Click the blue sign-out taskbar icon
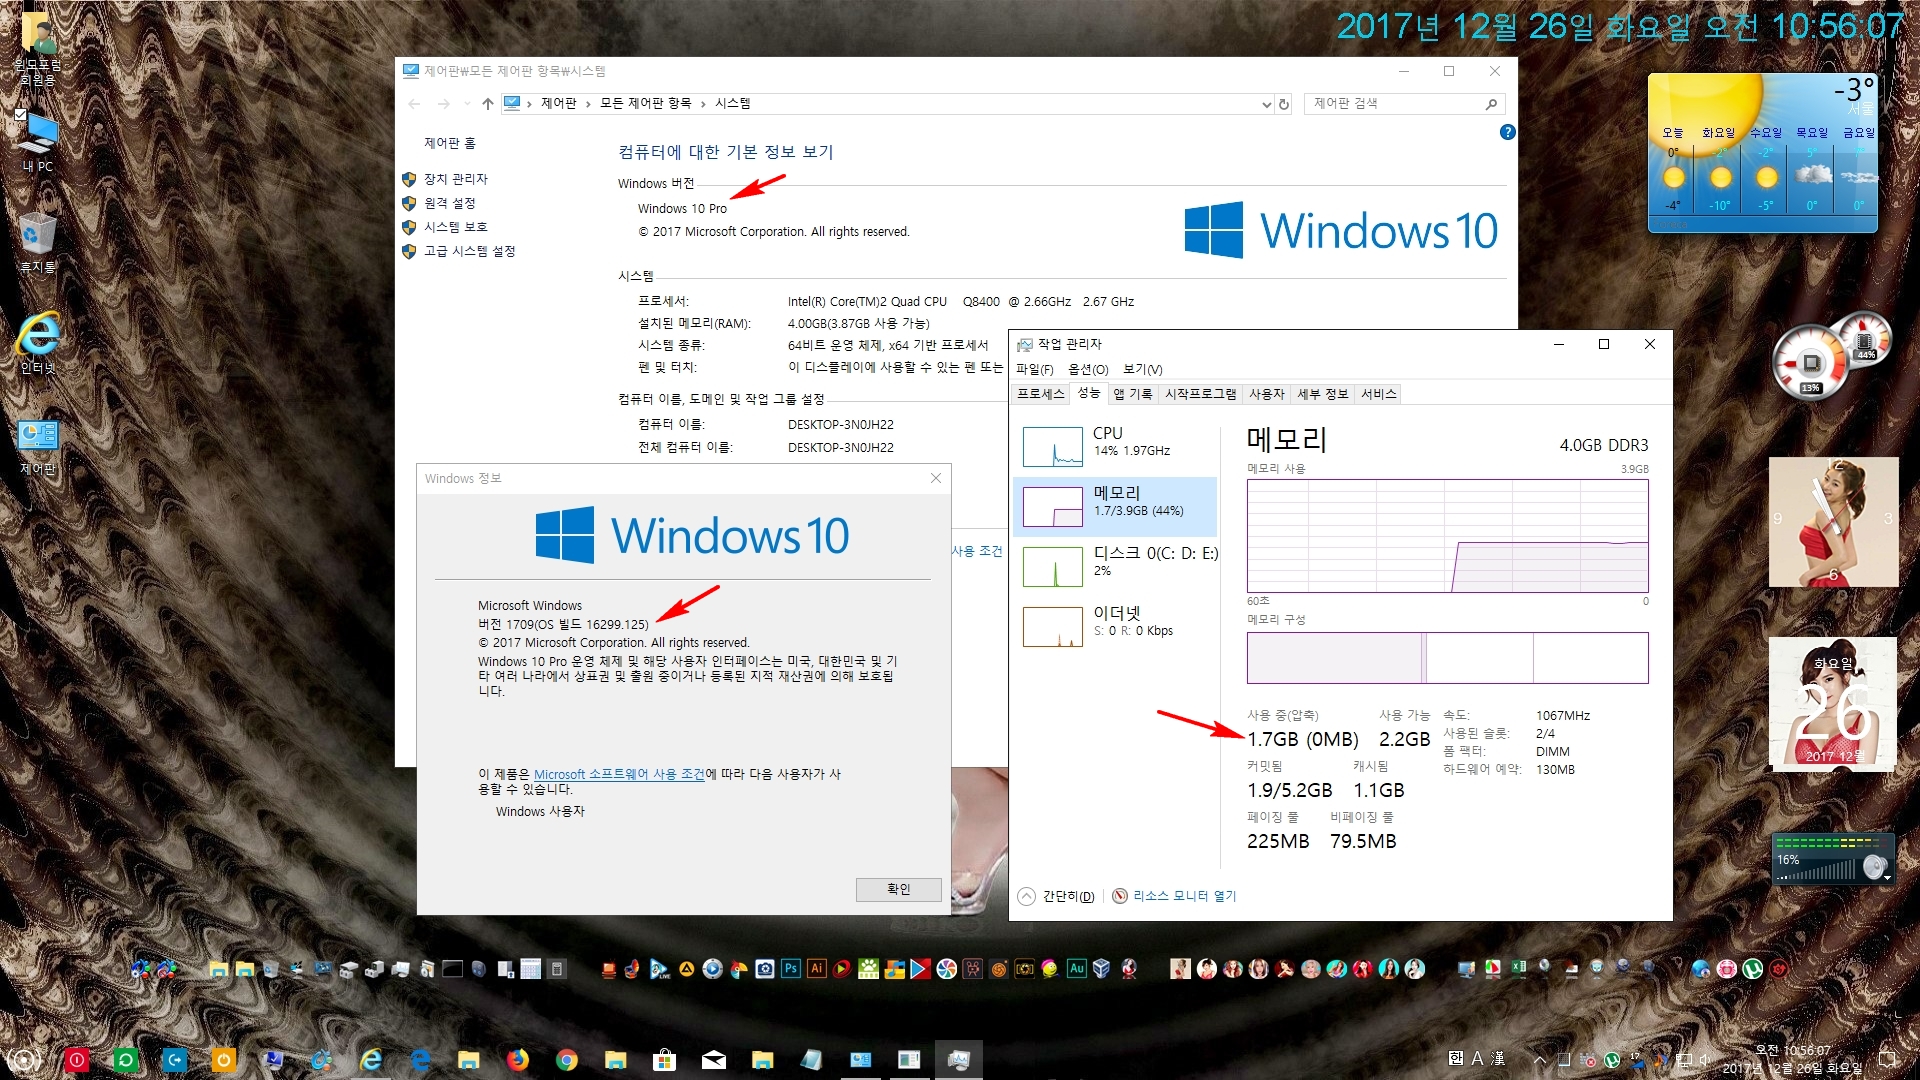 pyautogui.click(x=175, y=1059)
